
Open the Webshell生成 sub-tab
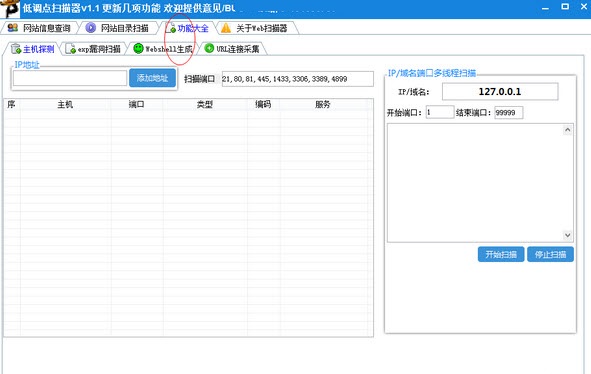click(x=163, y=49)
